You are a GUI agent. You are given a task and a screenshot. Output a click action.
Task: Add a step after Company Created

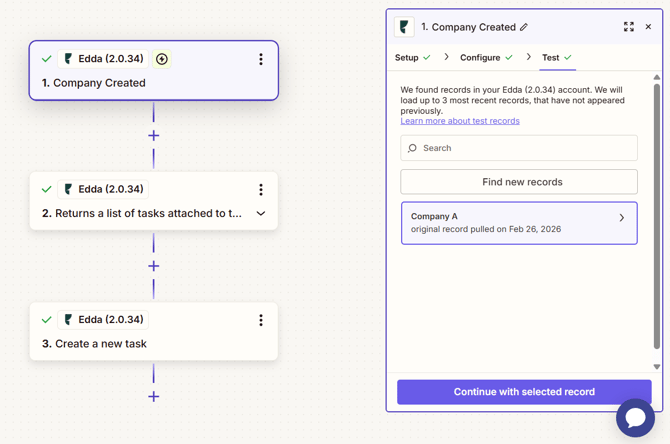pos(153,135)
